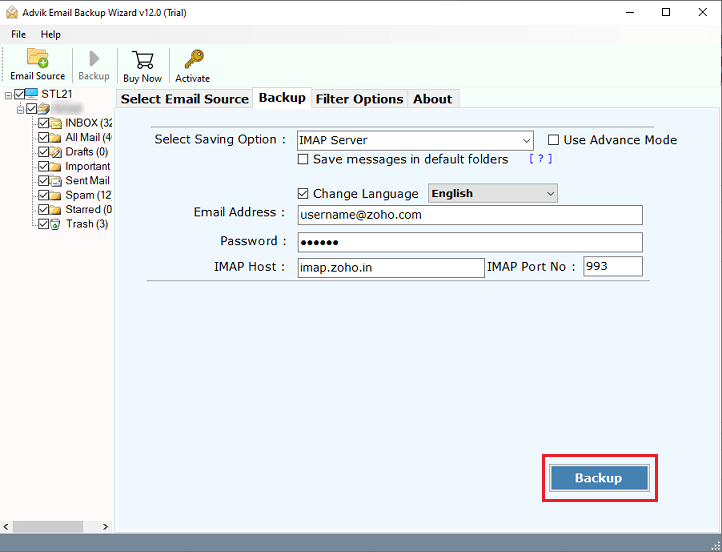Check Save messages in default folders
The width and height of the screenshot is (722, 552).
point(303,159)
